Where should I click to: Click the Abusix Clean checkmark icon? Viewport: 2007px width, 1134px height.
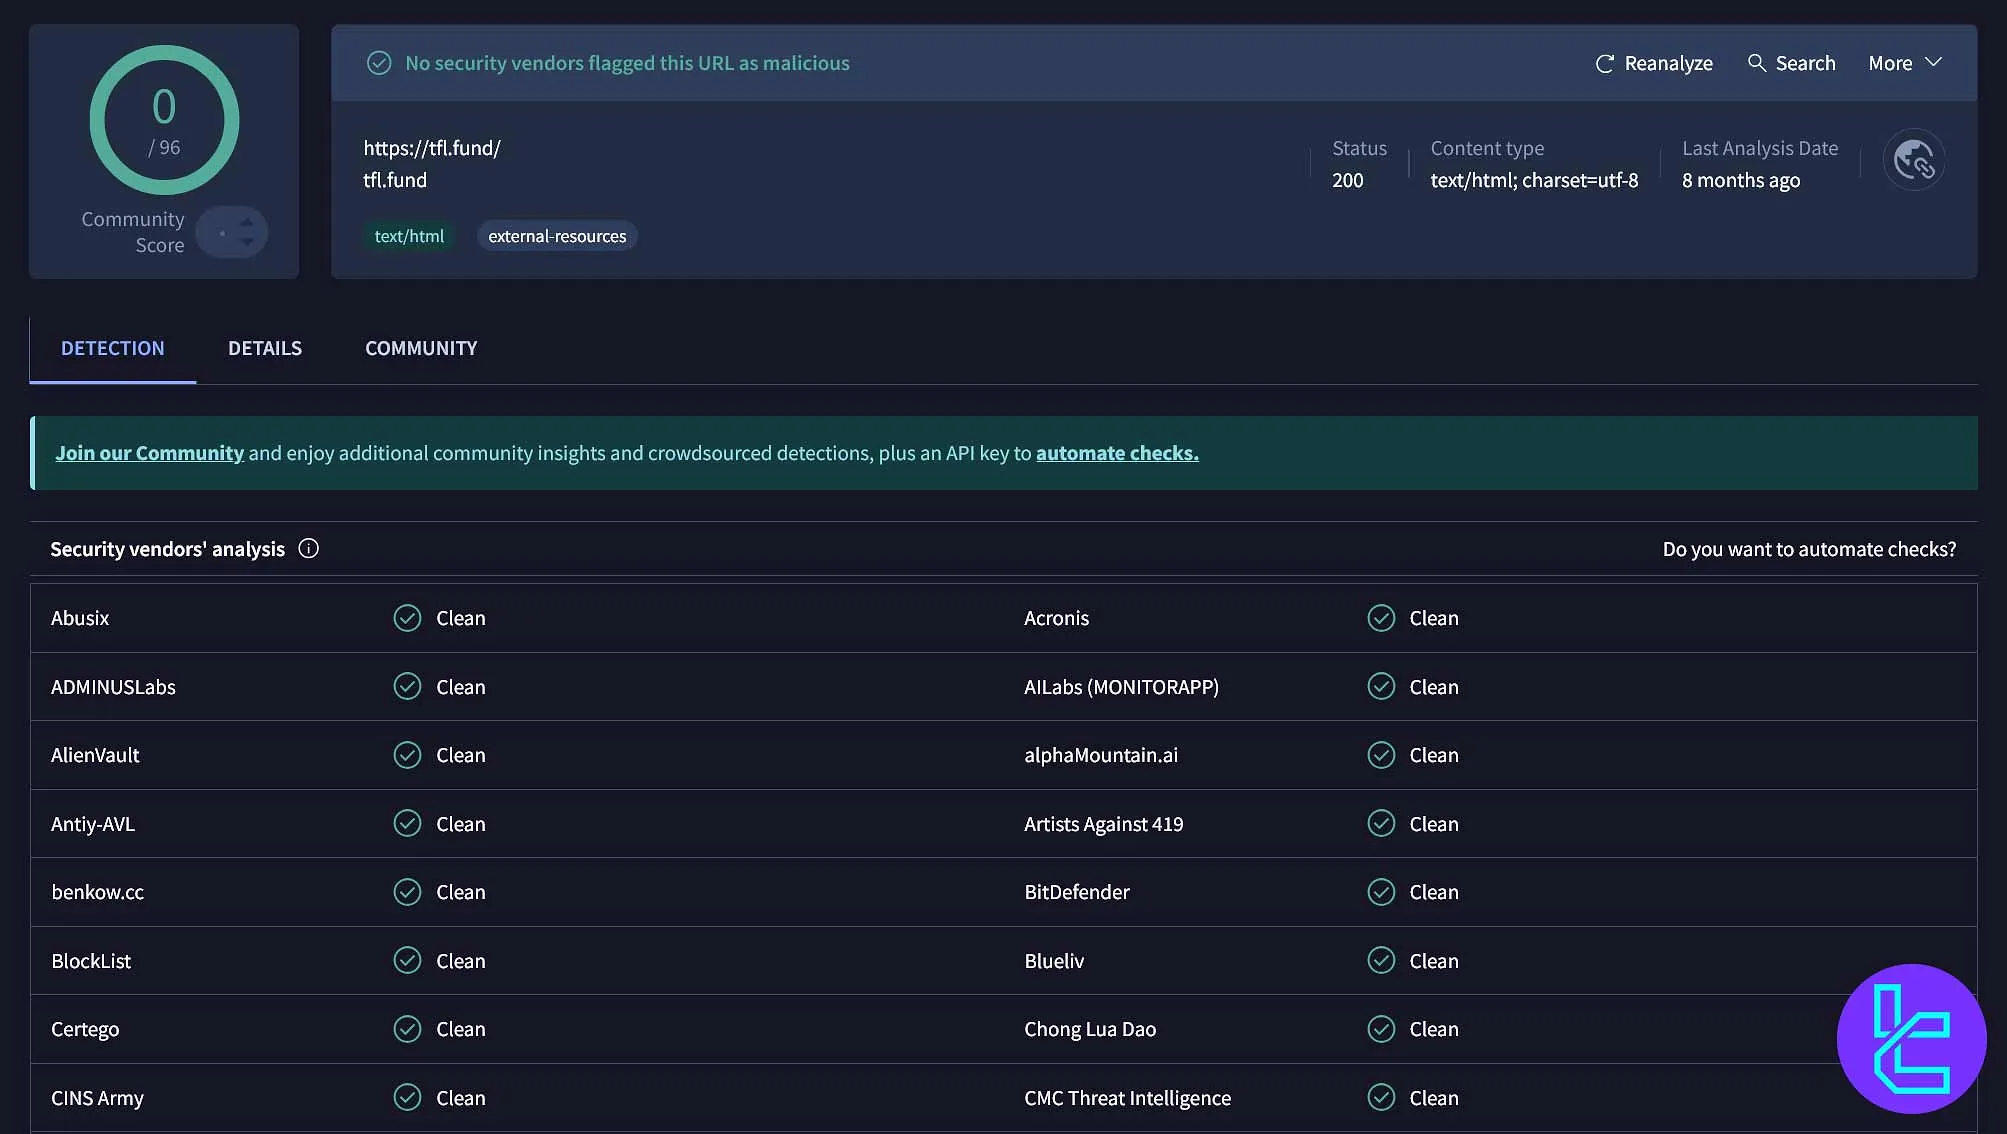[x=407, y=618]
